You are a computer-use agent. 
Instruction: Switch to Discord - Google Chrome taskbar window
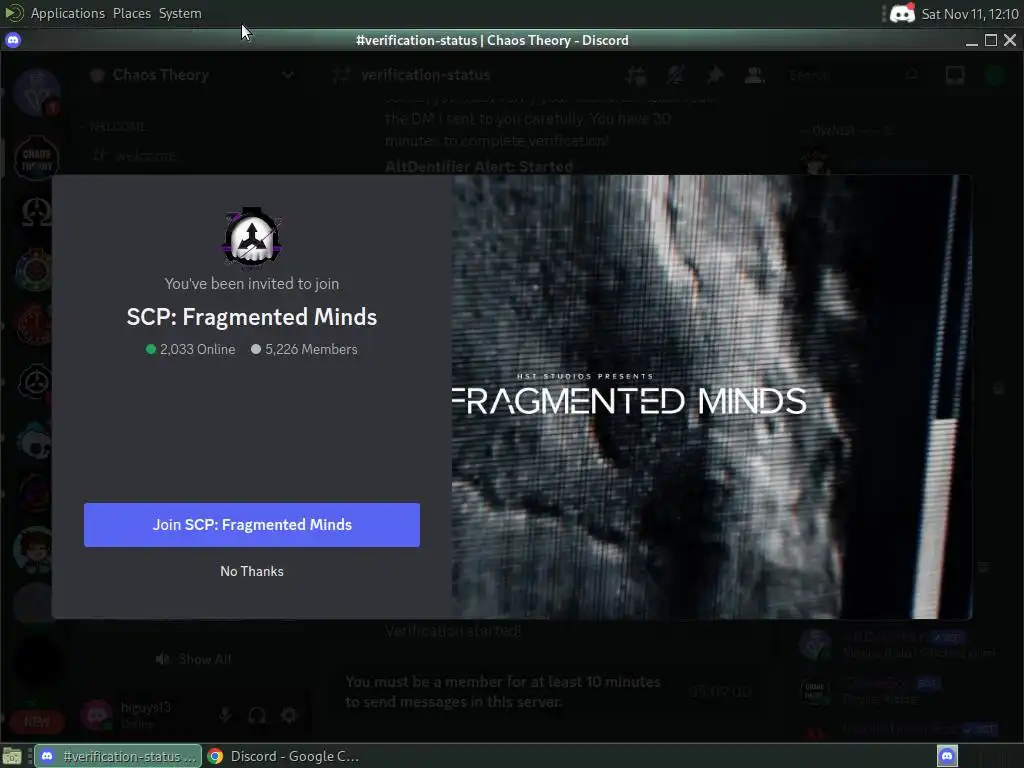(x=284, y=756)
